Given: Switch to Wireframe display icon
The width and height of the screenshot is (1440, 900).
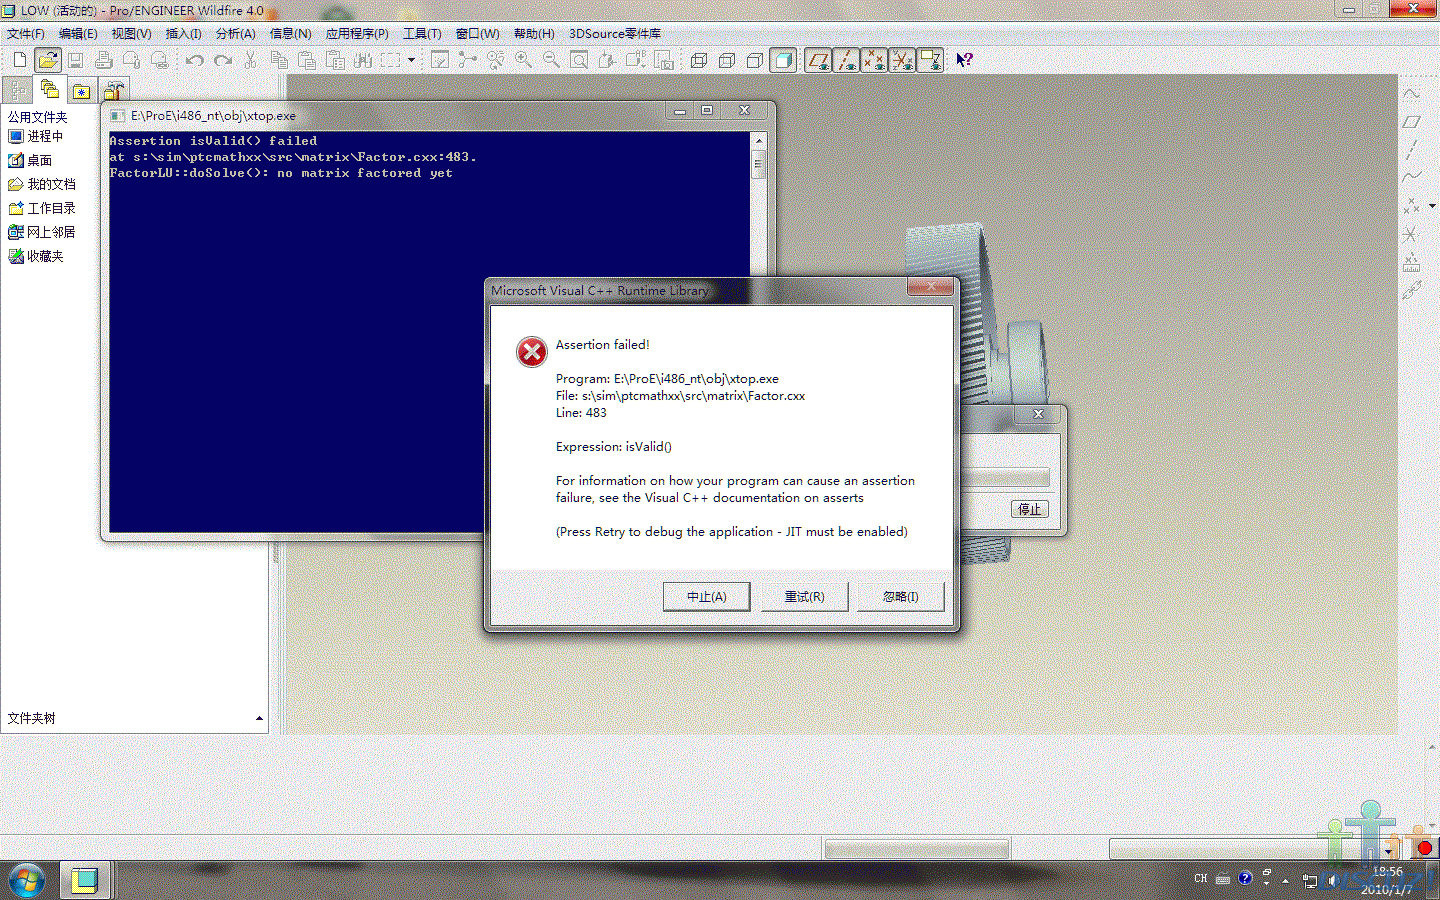Looking at the screenshot, I should (699, 60).
